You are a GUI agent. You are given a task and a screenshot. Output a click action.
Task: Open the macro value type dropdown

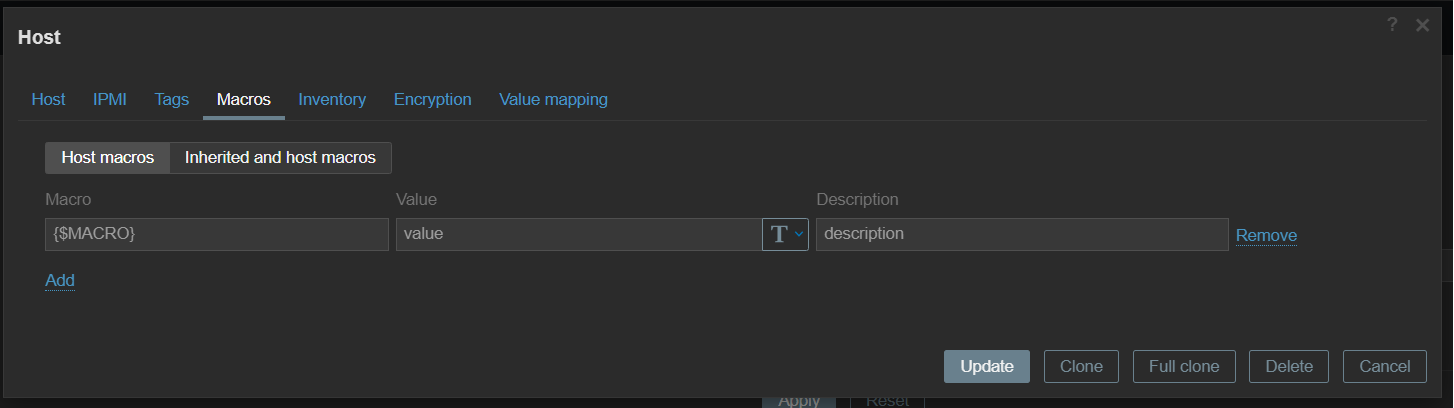click(785, 235)
